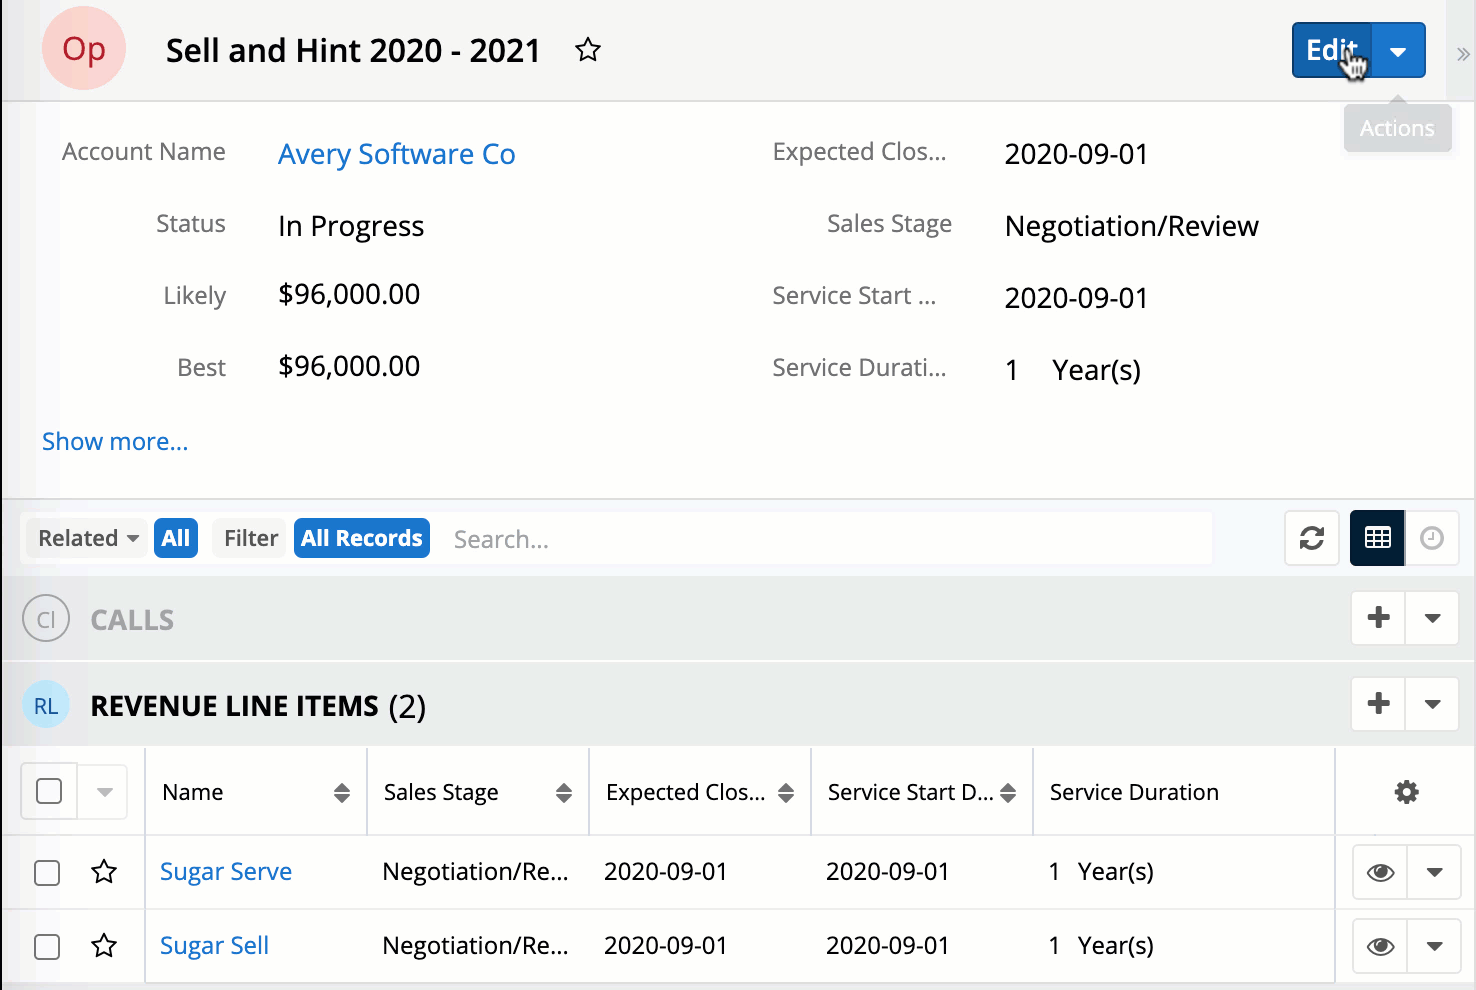Focus the subpanel Search field

pyautogui.click(x=820, y=539)
